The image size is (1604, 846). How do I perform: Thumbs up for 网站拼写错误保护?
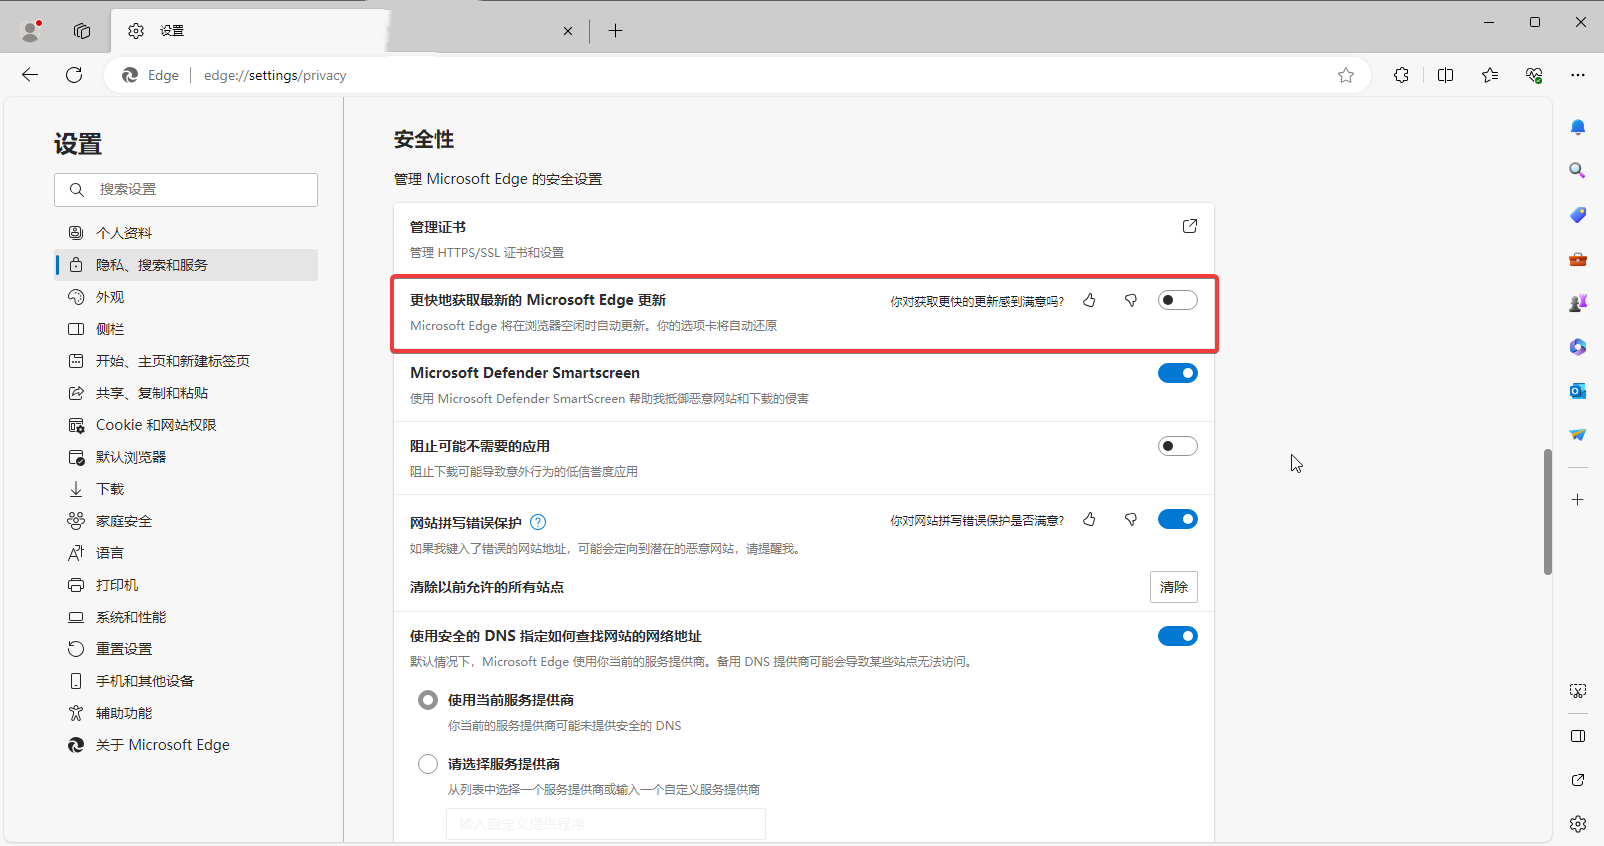1089,519
